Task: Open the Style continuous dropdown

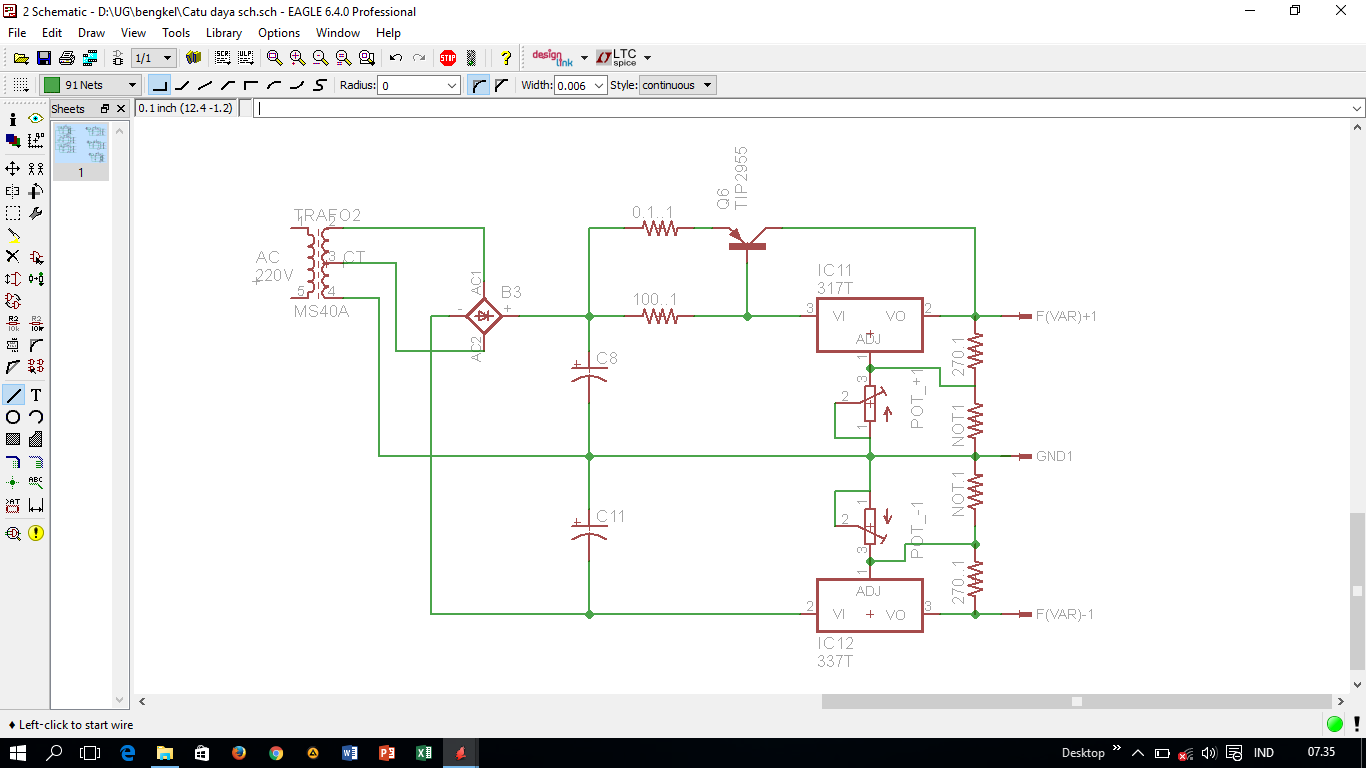Action: (677, 85)
